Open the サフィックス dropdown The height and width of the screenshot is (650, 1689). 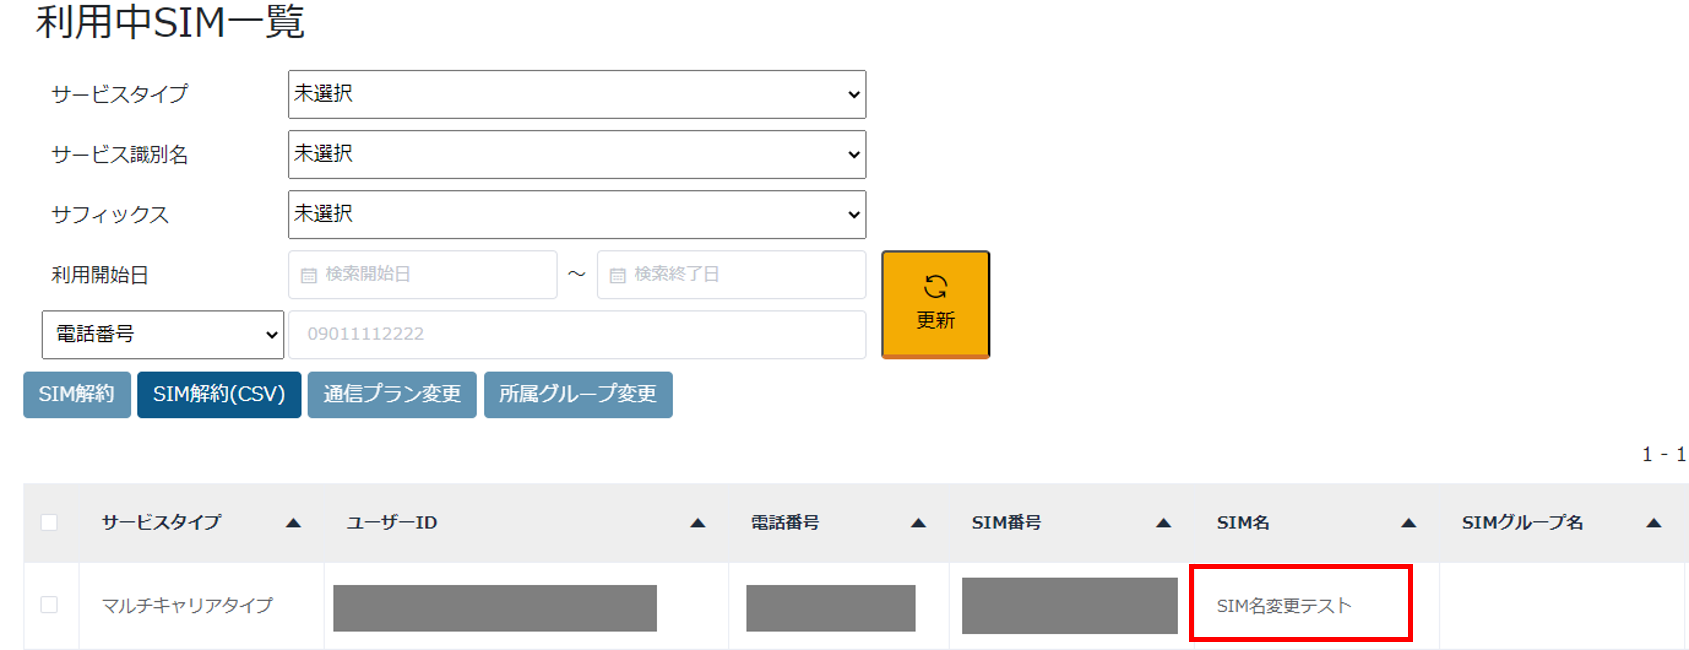[x=577, y=214]
